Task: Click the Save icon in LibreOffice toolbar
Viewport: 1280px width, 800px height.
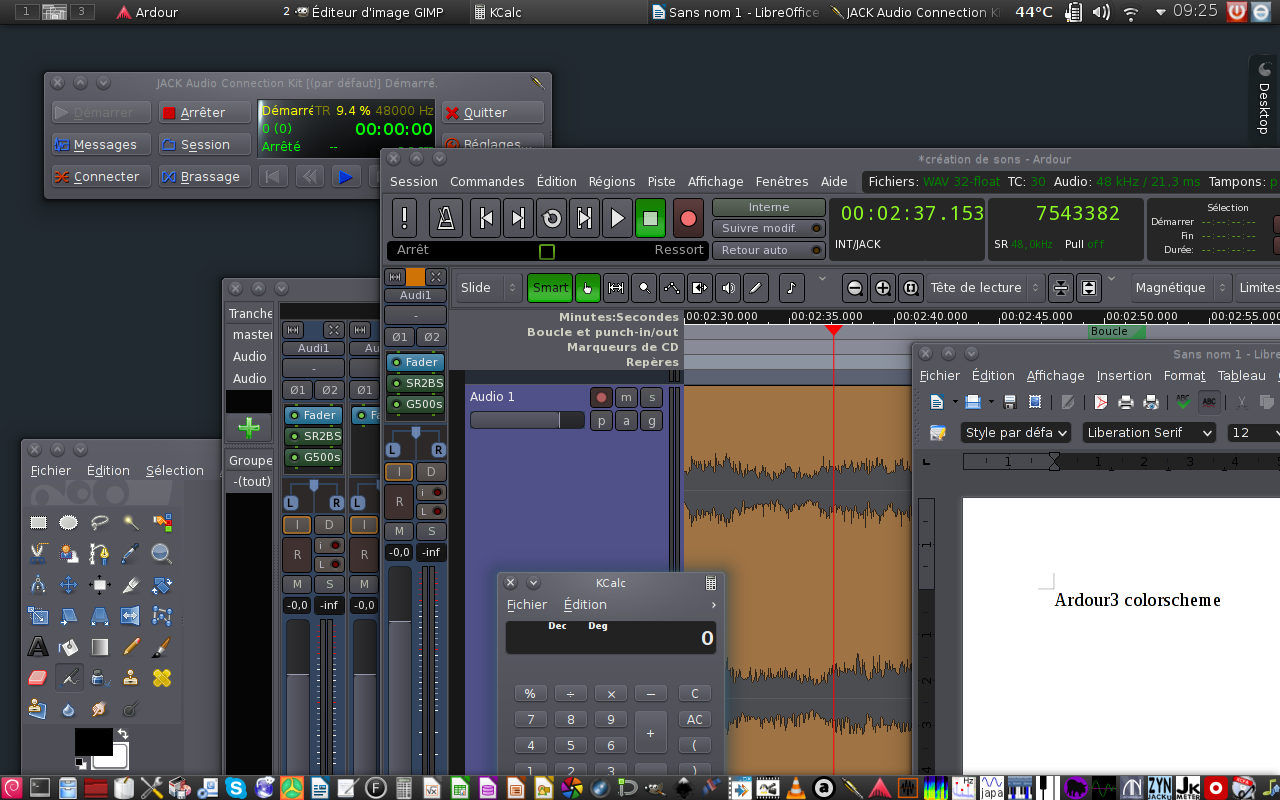Action: click(1009, 402)
